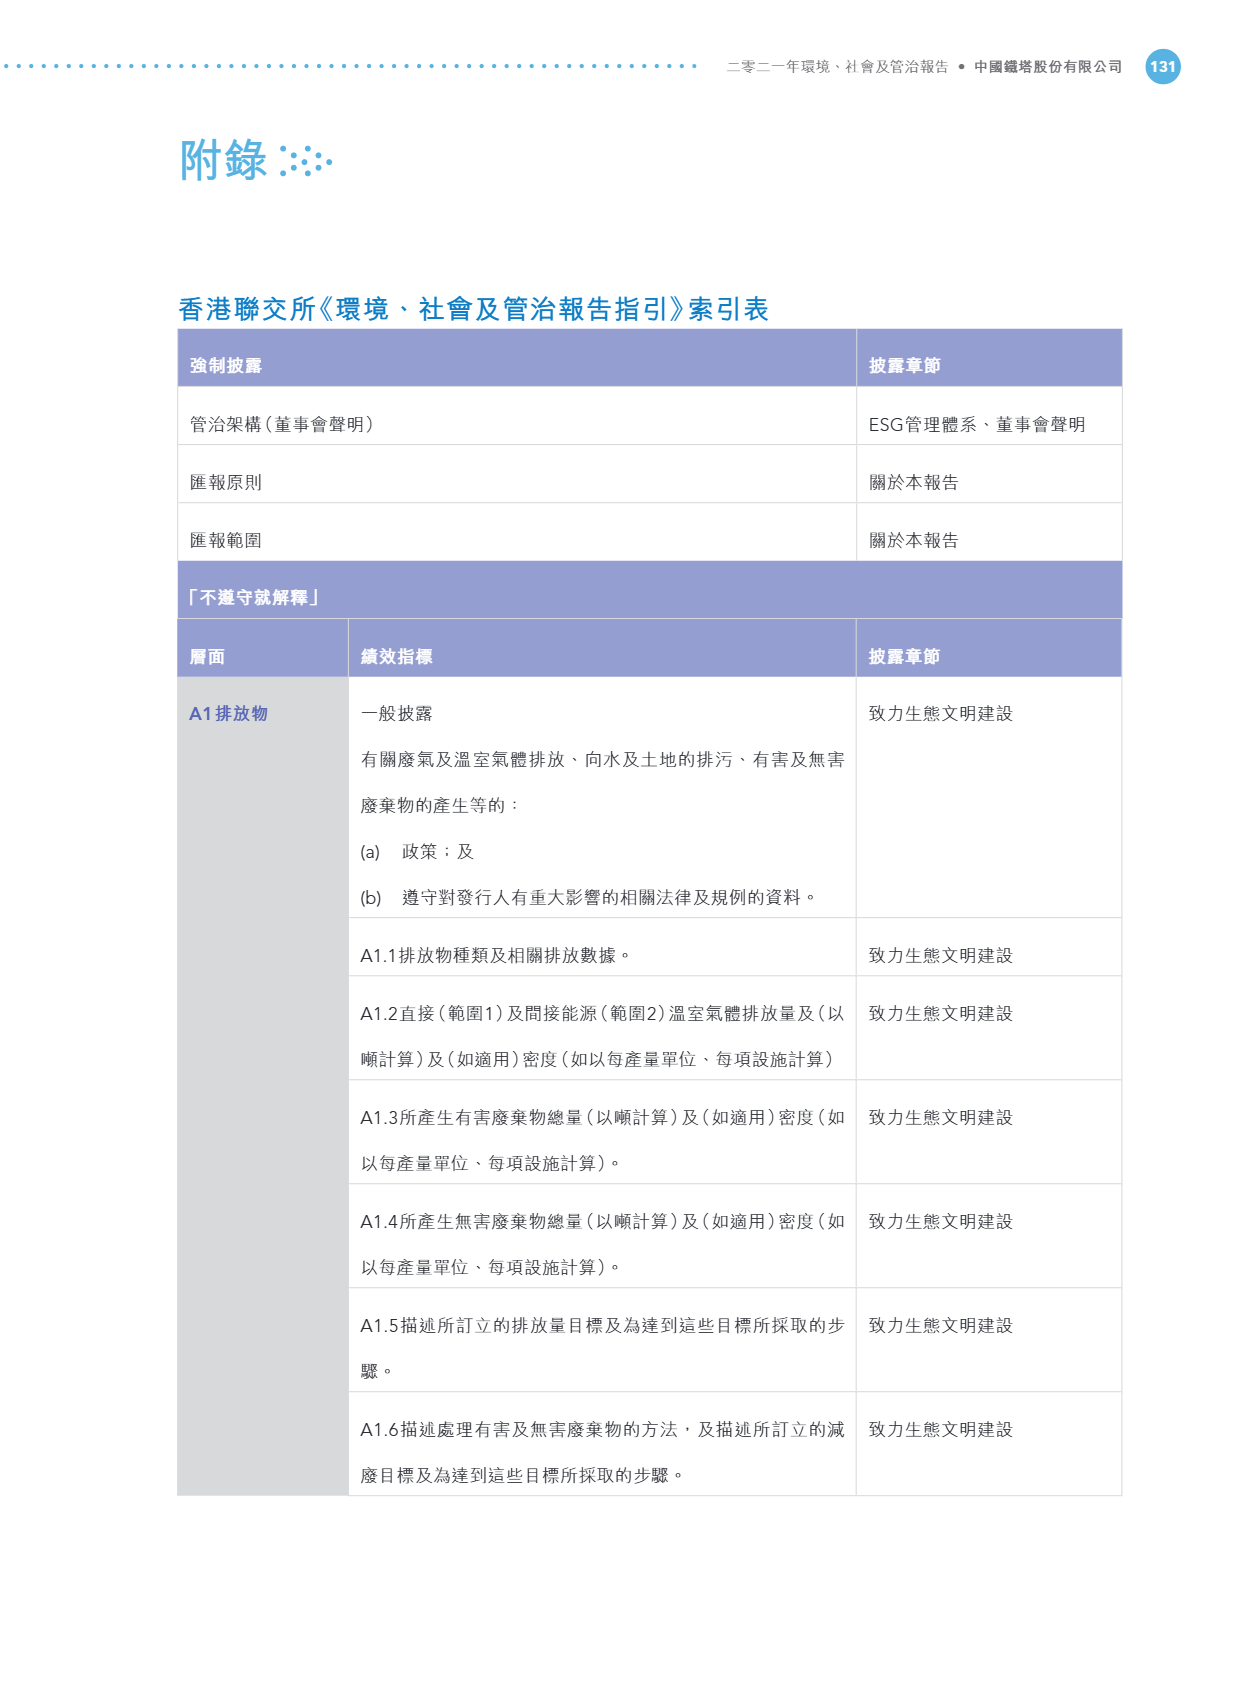
Task: Click the 「不遵守就解釋」 section header
Action: pyautogui.click(x=253, y=598)
